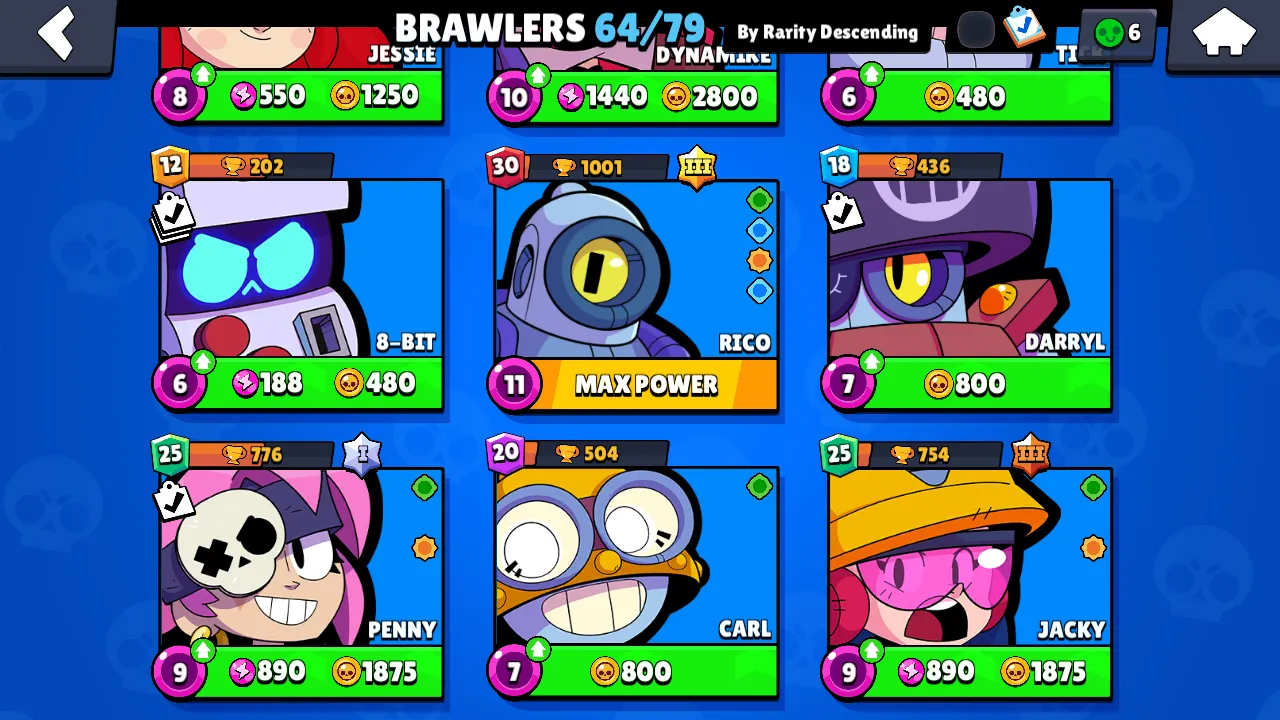The image size is (1280, 720).
Task: Go to home screen via house icon
Action: 1224,33
